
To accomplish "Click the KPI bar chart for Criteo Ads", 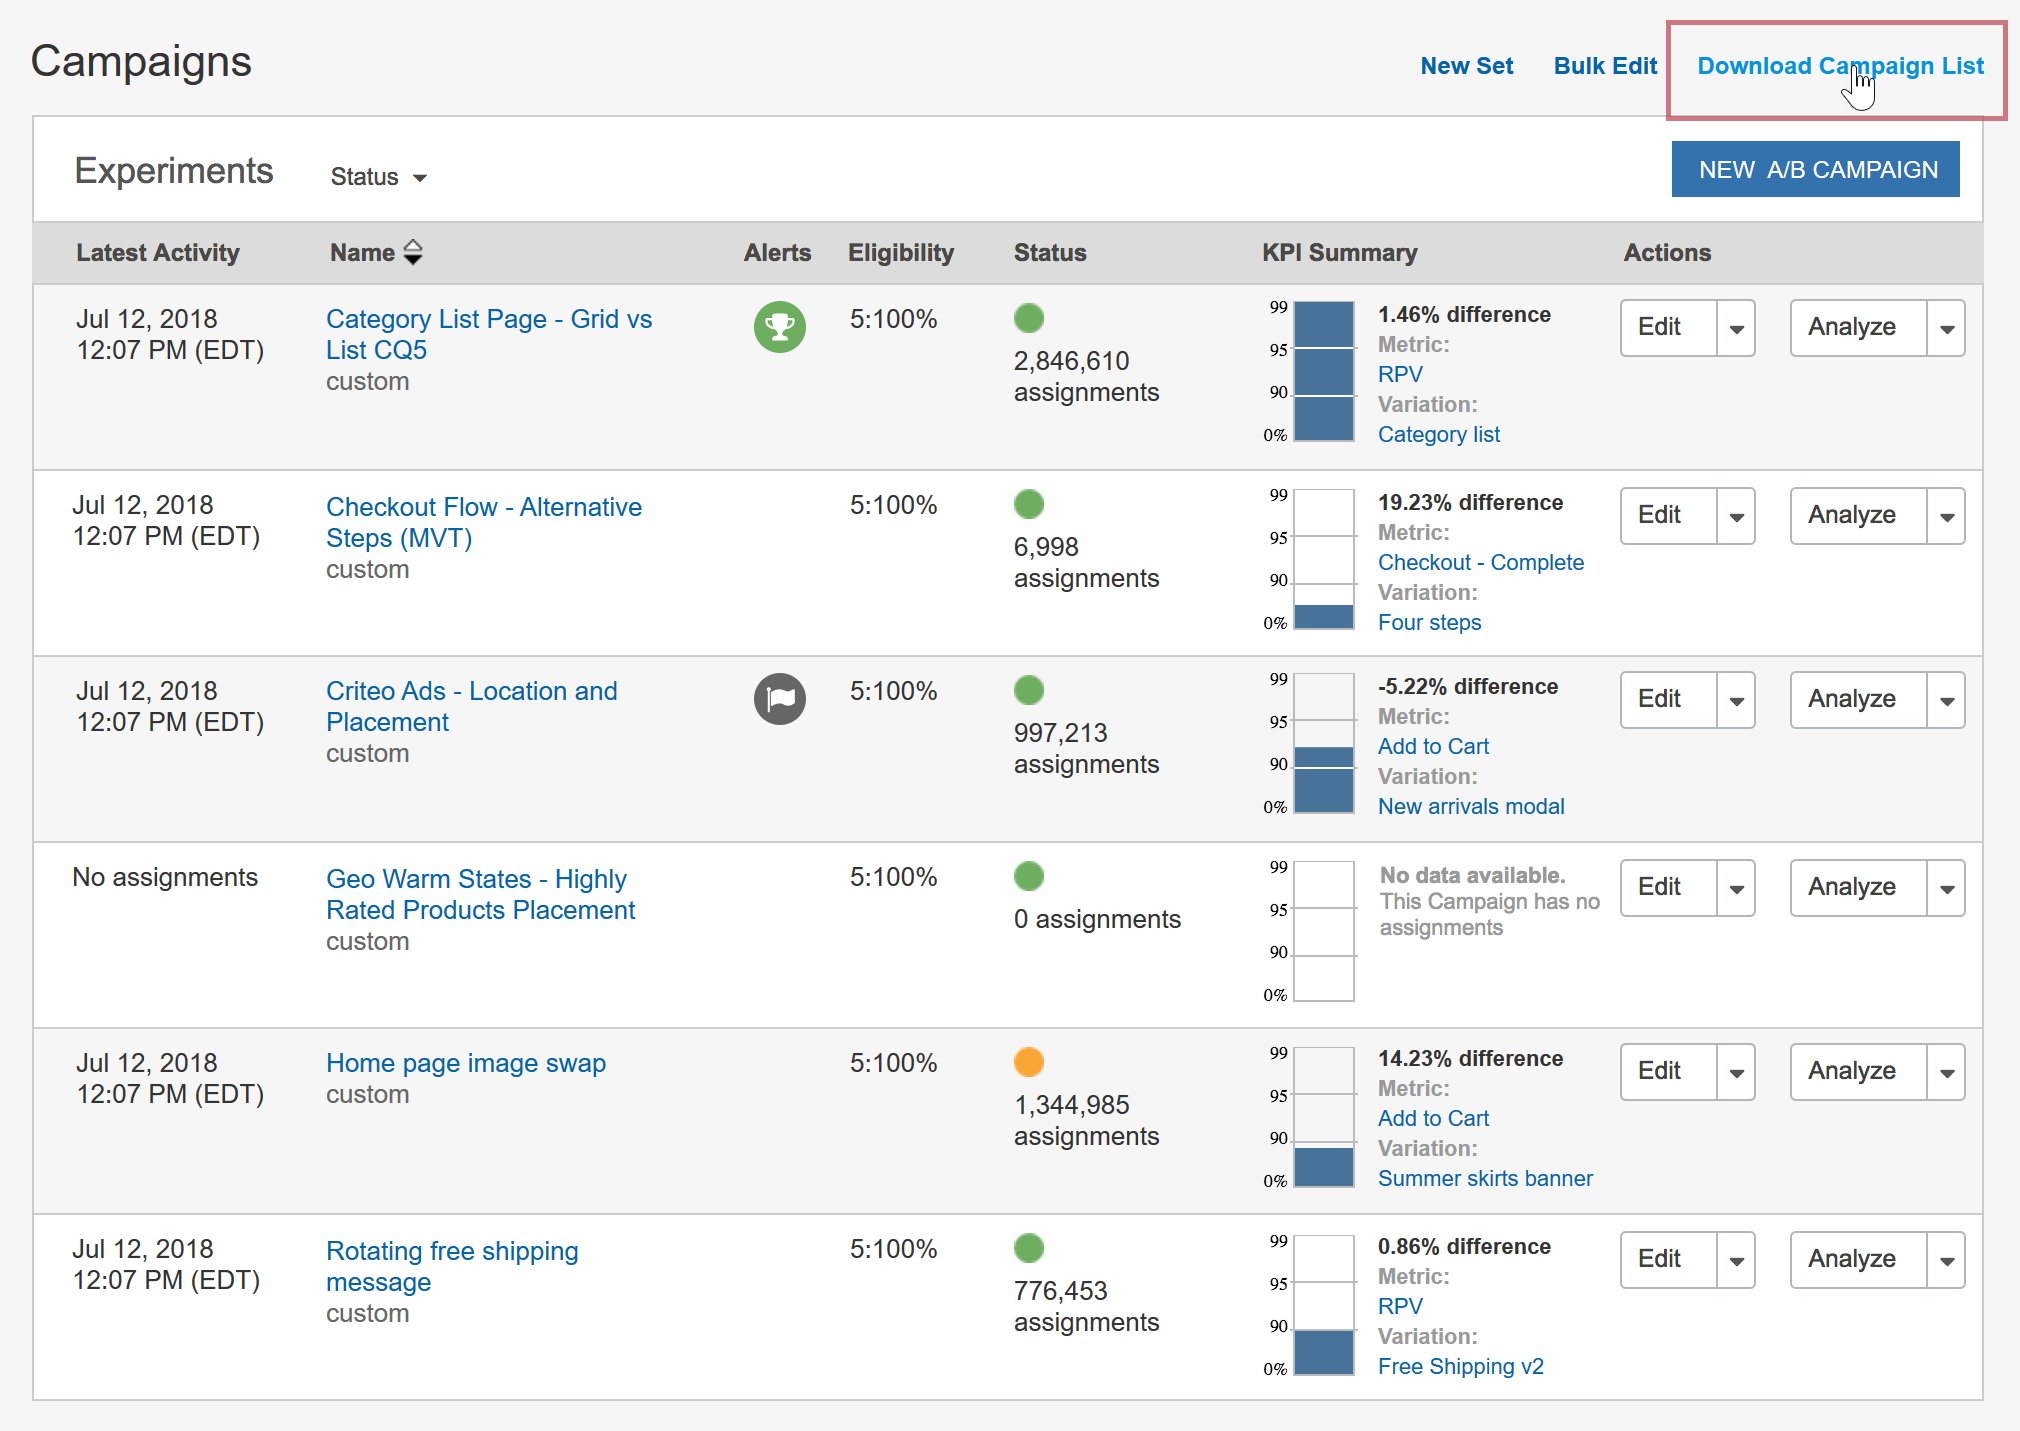I will tap(1323, 743).
